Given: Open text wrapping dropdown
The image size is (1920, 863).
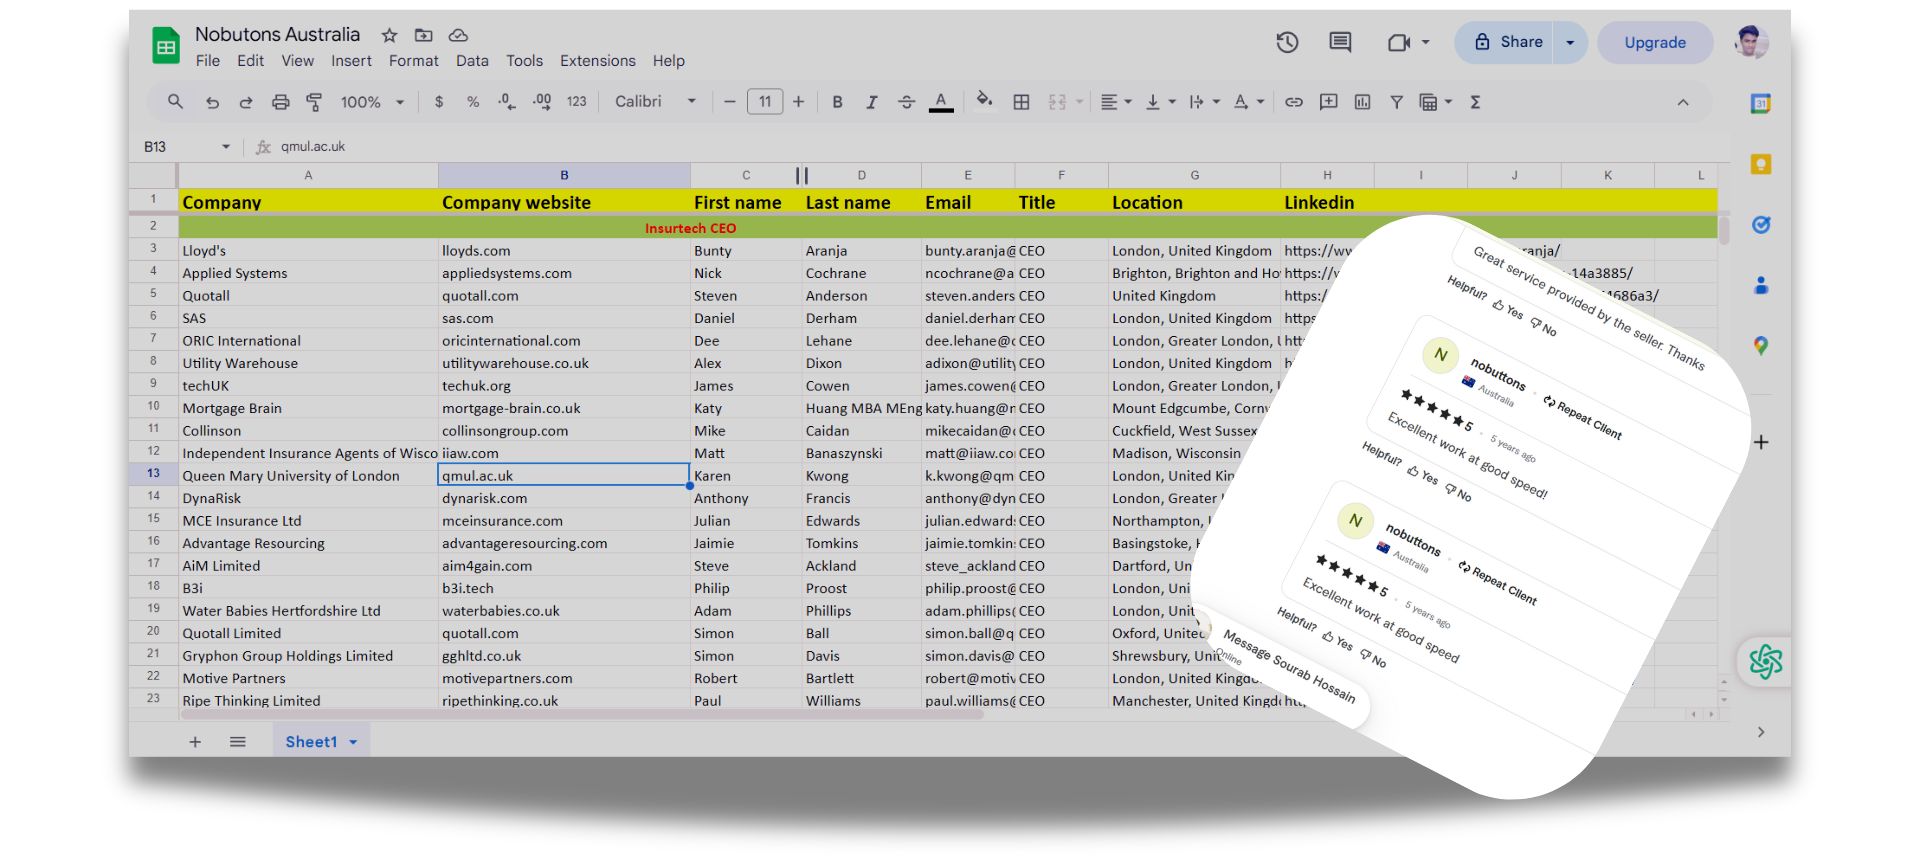Looking at the screenshot, I should (1204, 102).
